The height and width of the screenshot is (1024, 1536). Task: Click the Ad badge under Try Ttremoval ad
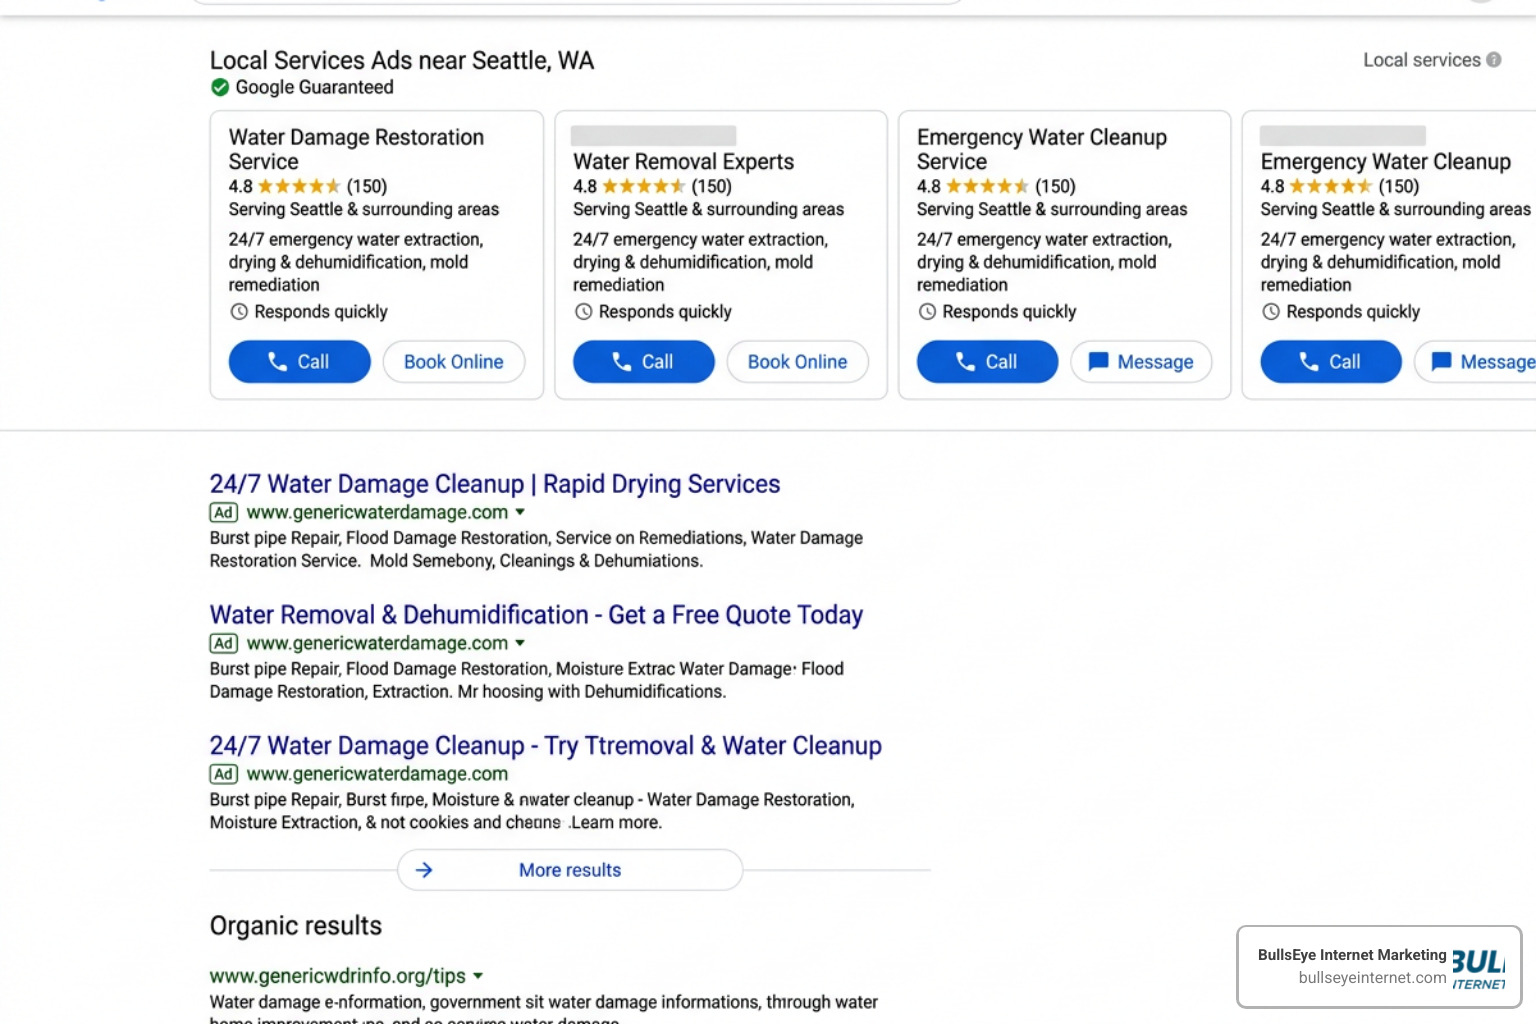(223, 775)
